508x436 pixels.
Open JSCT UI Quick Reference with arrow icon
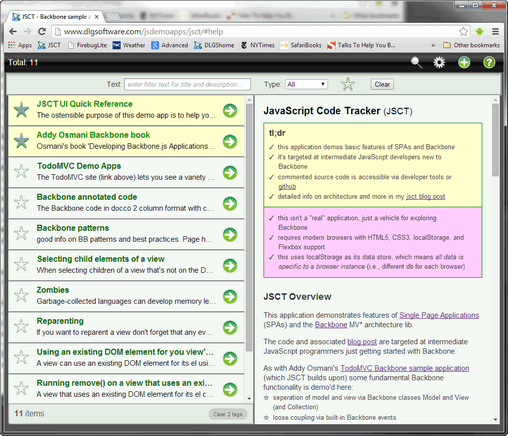[230, 110]
